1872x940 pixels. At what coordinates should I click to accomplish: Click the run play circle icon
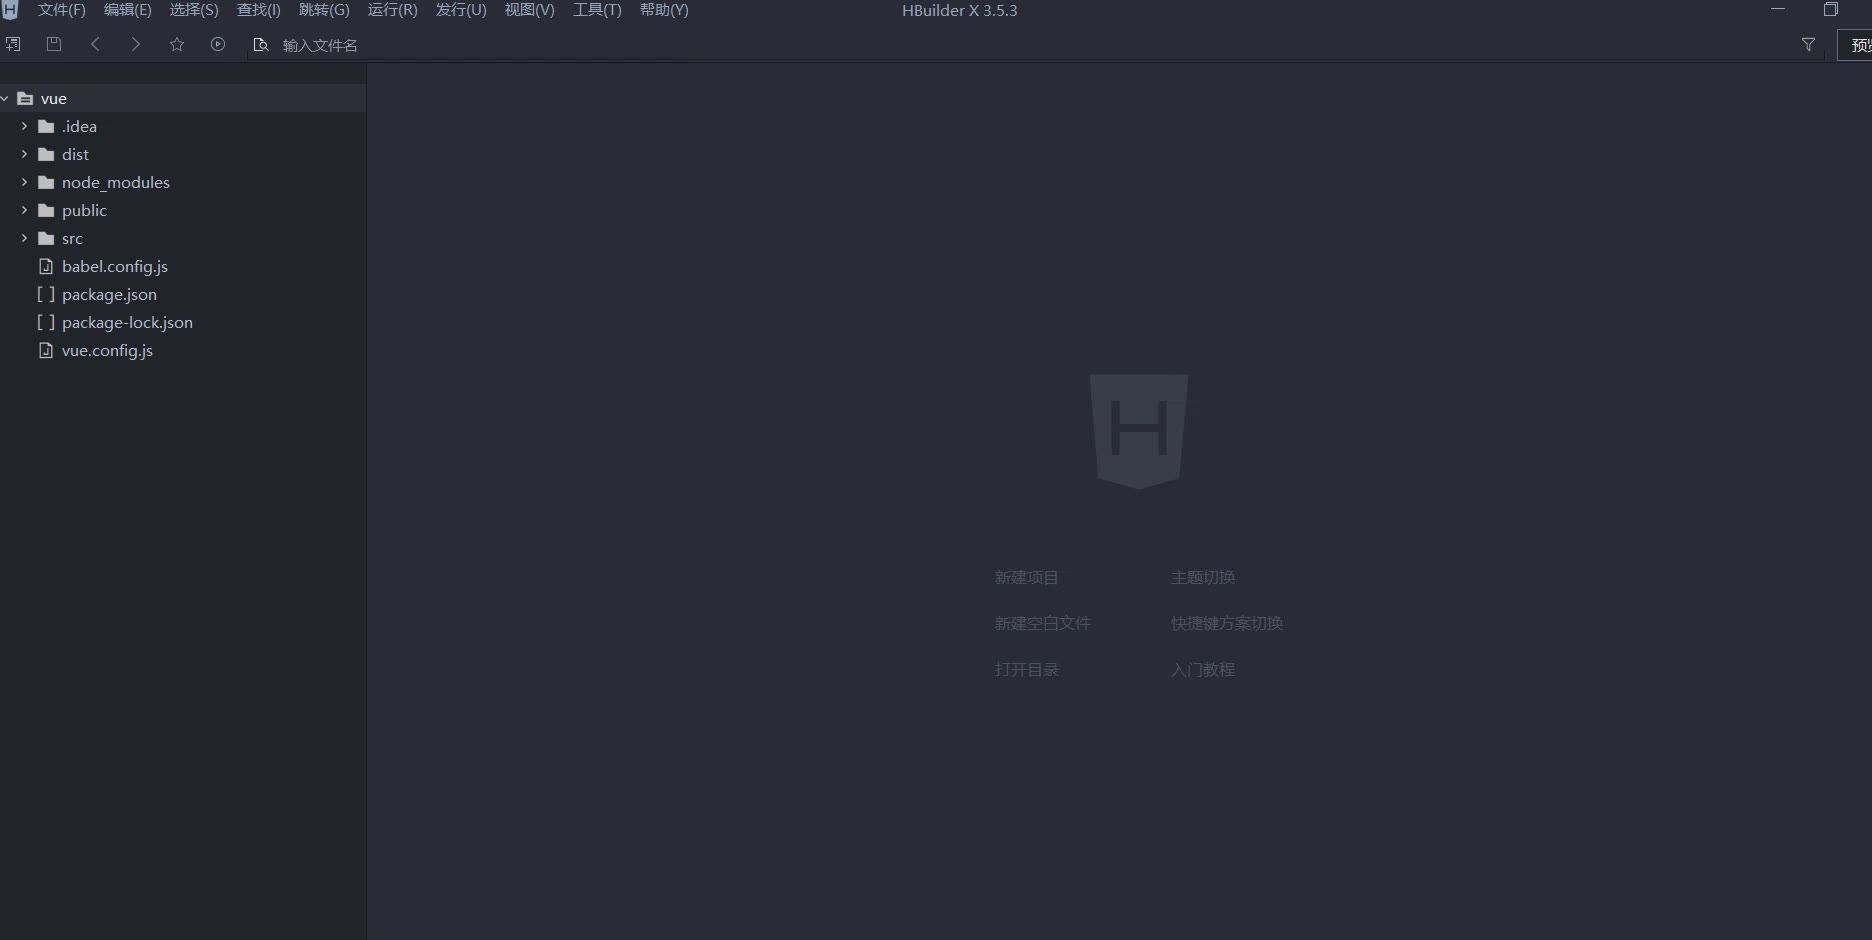tap(218, 44)
